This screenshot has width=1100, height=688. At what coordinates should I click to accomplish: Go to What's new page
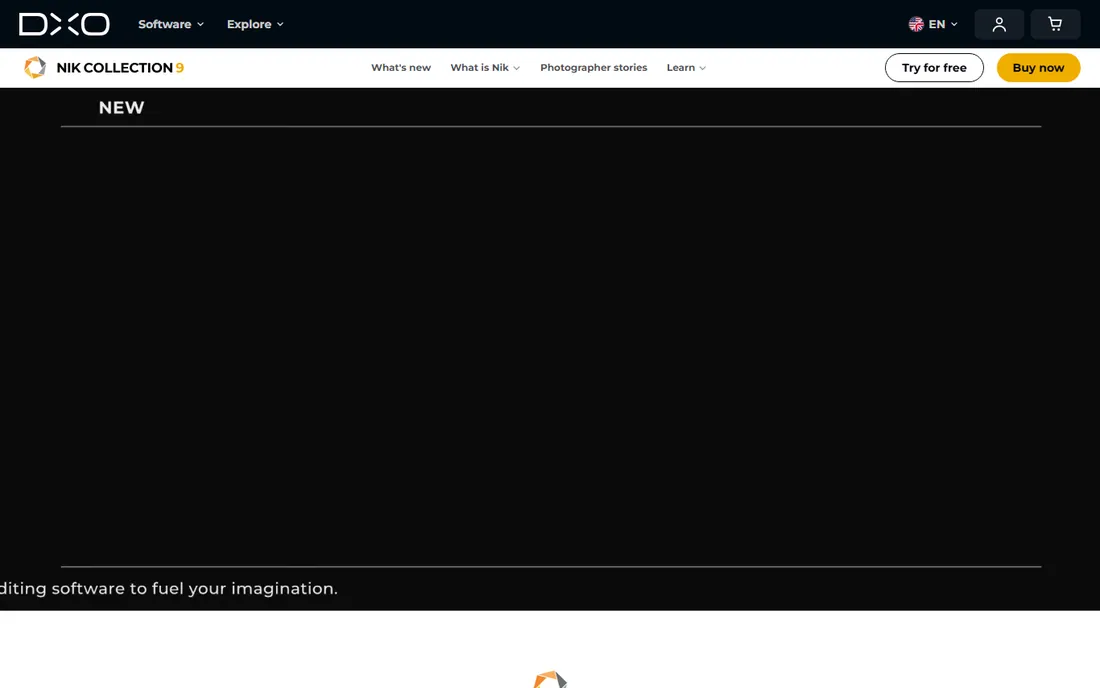[401, 67]
